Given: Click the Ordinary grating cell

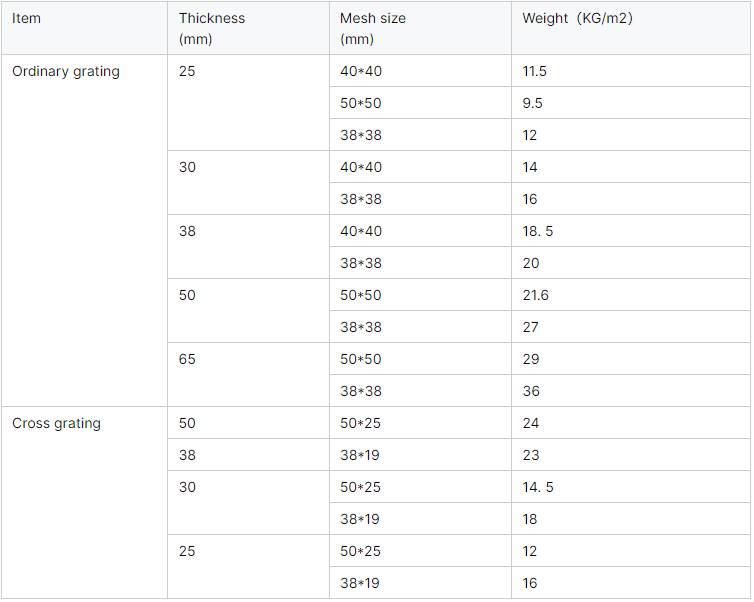Looking at the screenshot, I should (66, 71).
